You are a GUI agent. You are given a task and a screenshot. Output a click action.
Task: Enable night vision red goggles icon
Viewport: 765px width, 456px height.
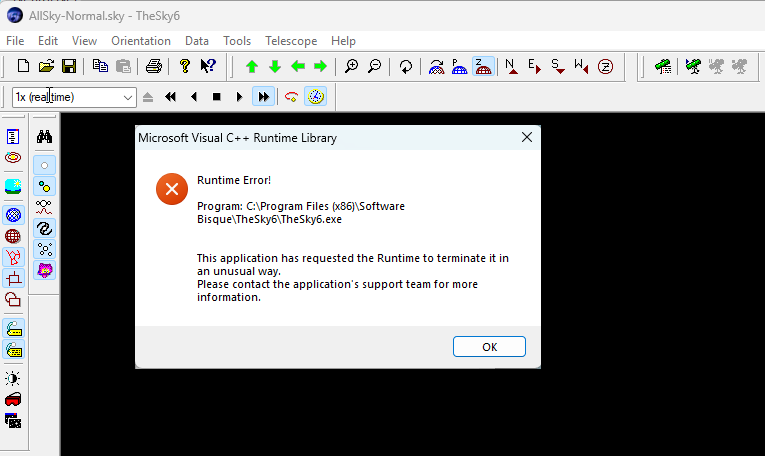click(13, 399)
